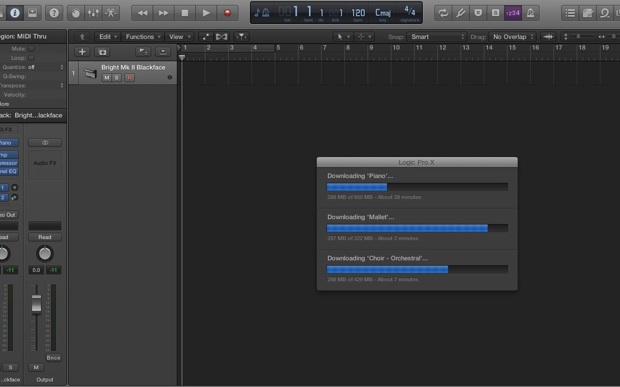Viewport: 620px width, 387px height.
Task: Click the Output stereo link button
Action: (45, 142)
